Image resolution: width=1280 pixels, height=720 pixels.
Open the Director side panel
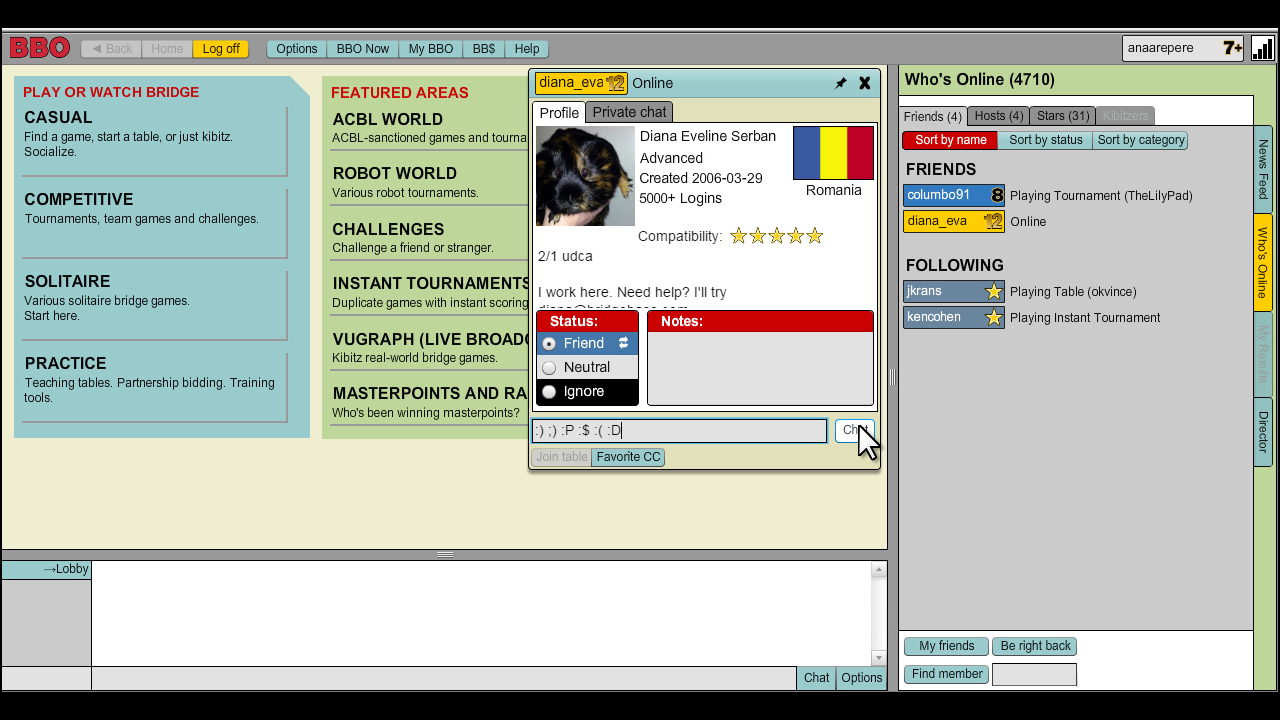[1263, 431]
